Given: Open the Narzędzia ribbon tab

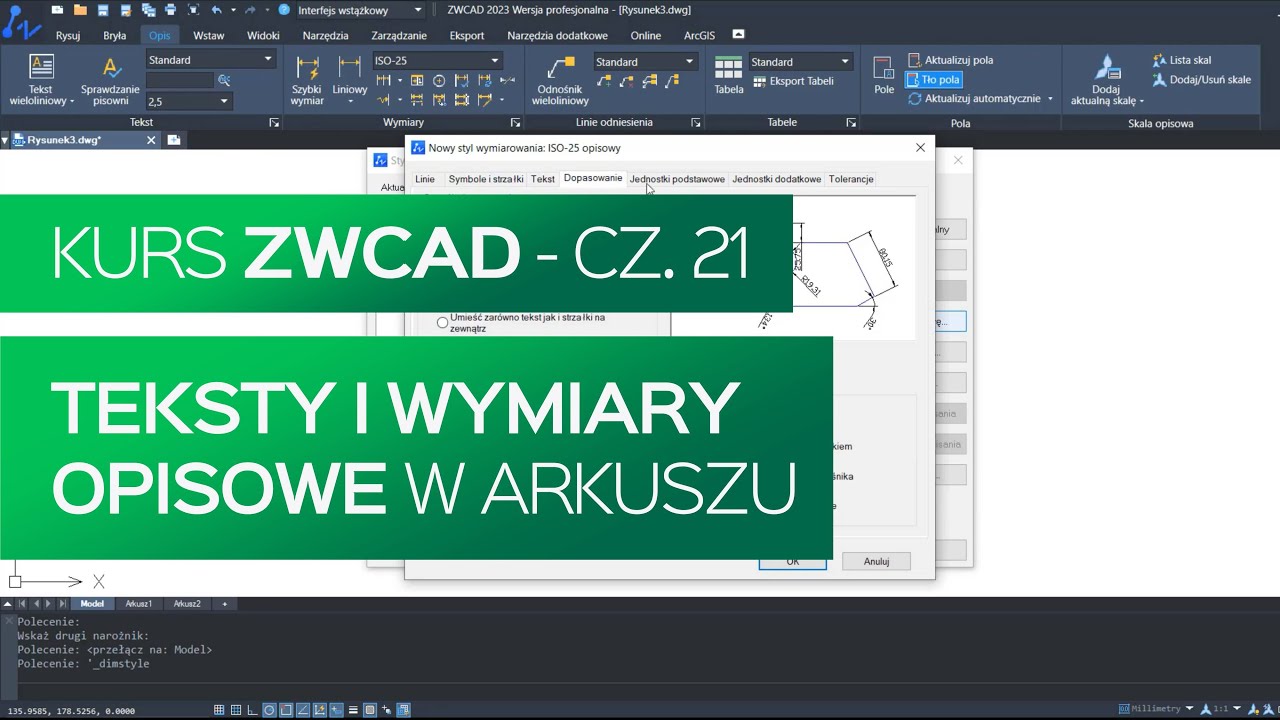Looking at the screenshot, I should click(325, 35).
